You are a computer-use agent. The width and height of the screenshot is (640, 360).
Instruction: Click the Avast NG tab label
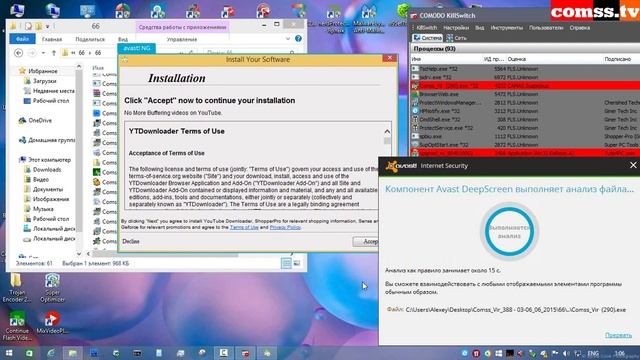coord(137,48)
